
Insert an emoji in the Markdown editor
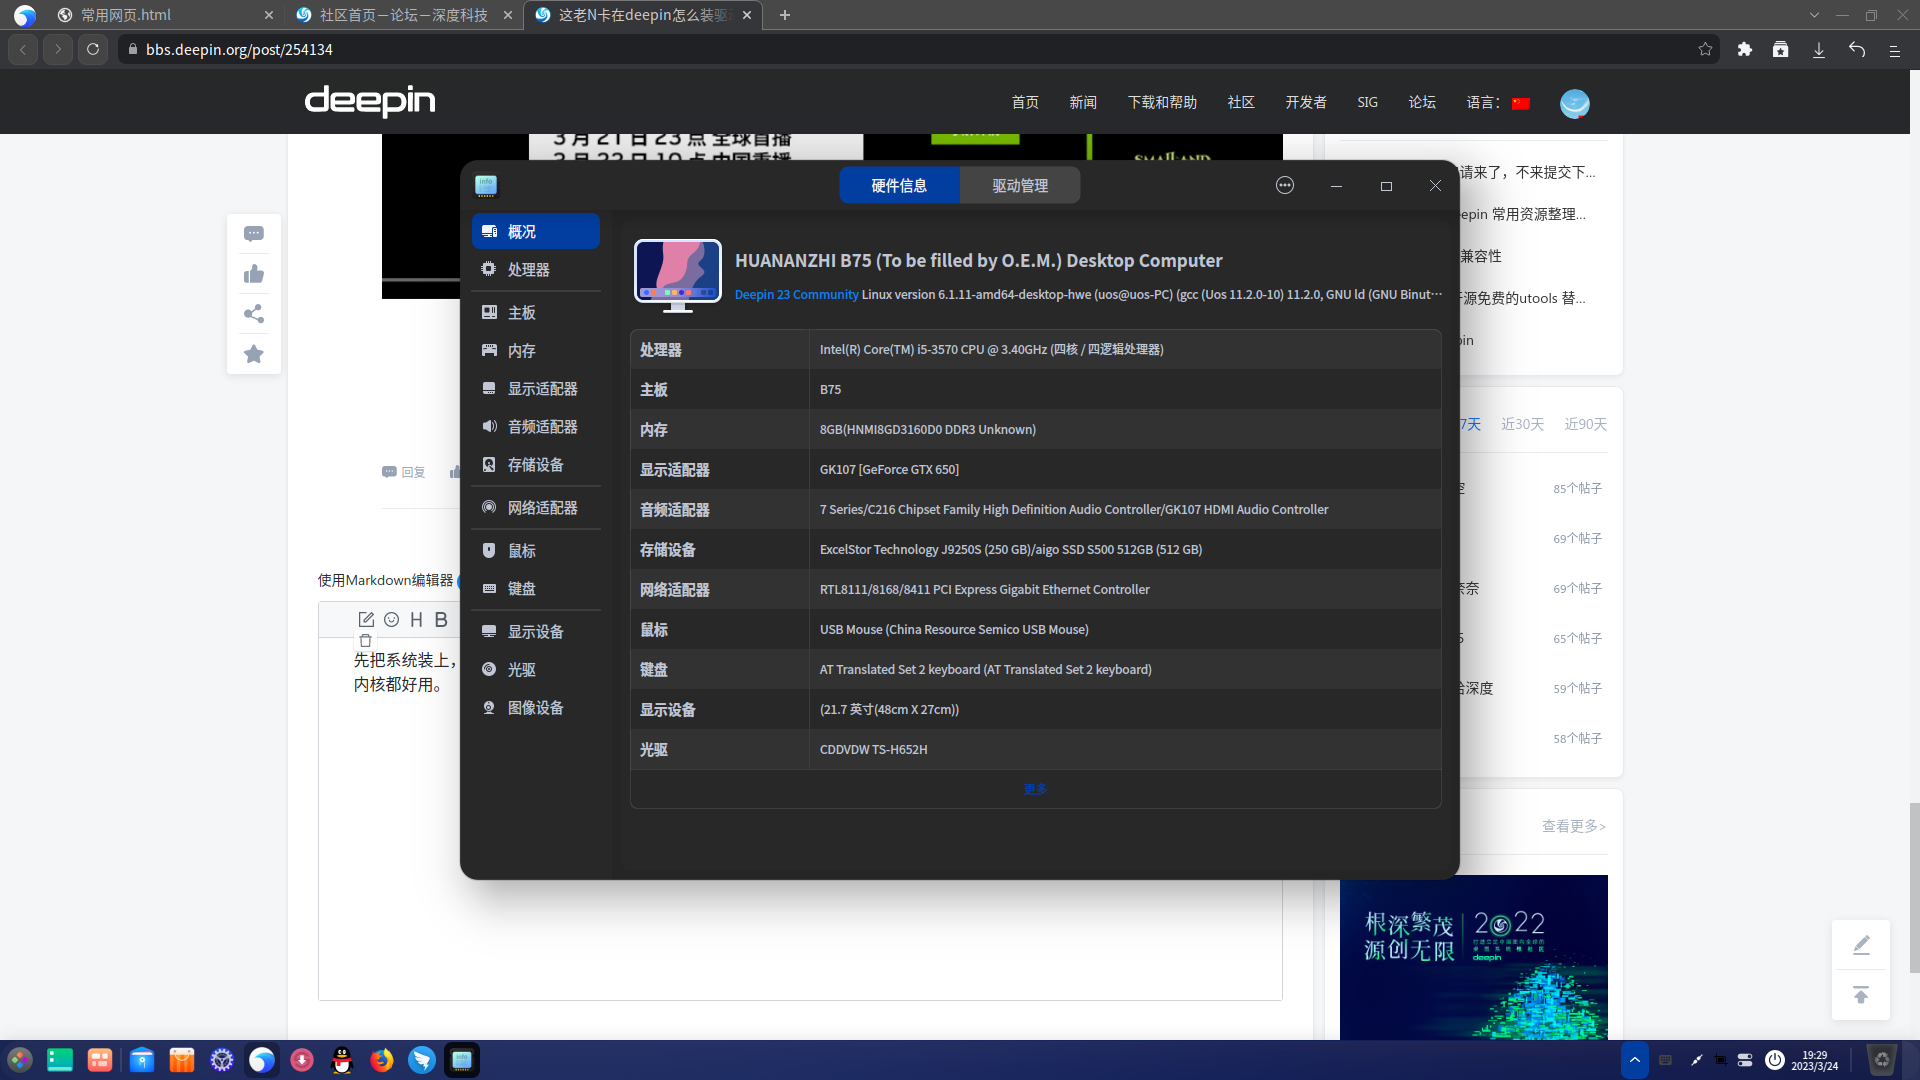[391, 619]
